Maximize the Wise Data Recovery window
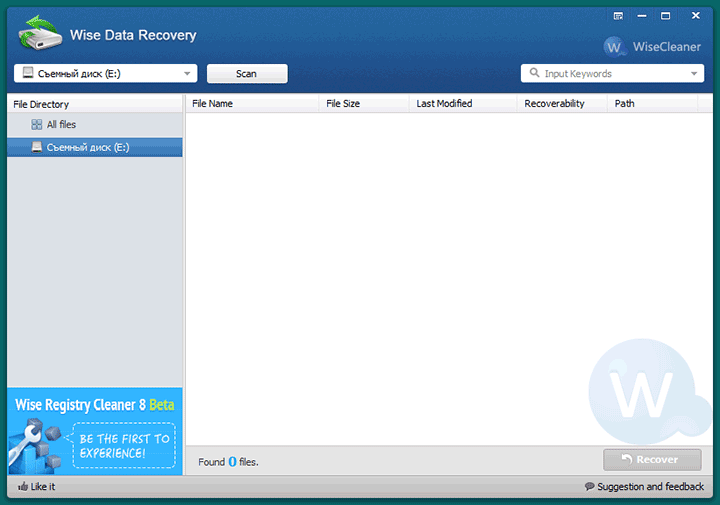 click(x=665, y=16)
